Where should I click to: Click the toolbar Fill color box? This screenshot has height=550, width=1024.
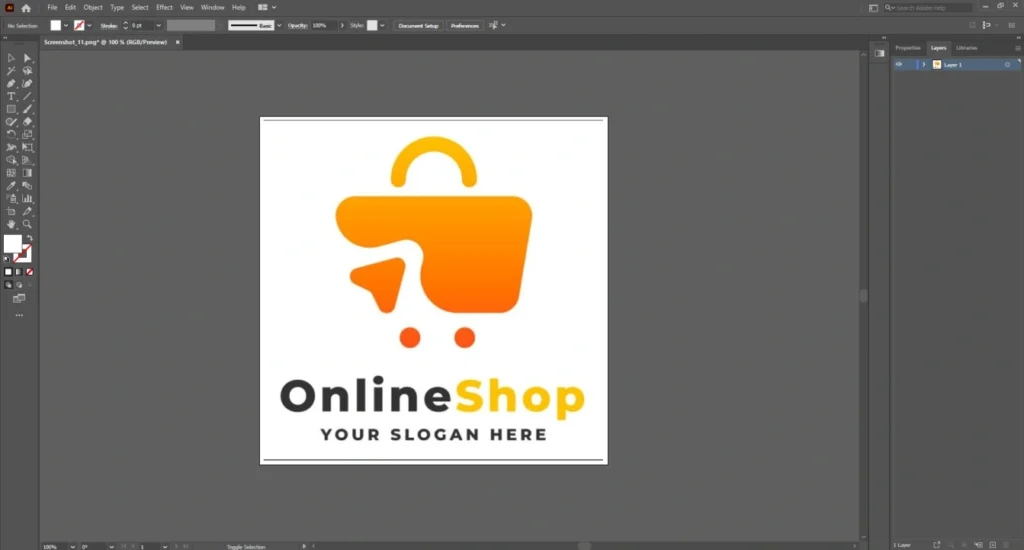[x=12, y=244]
